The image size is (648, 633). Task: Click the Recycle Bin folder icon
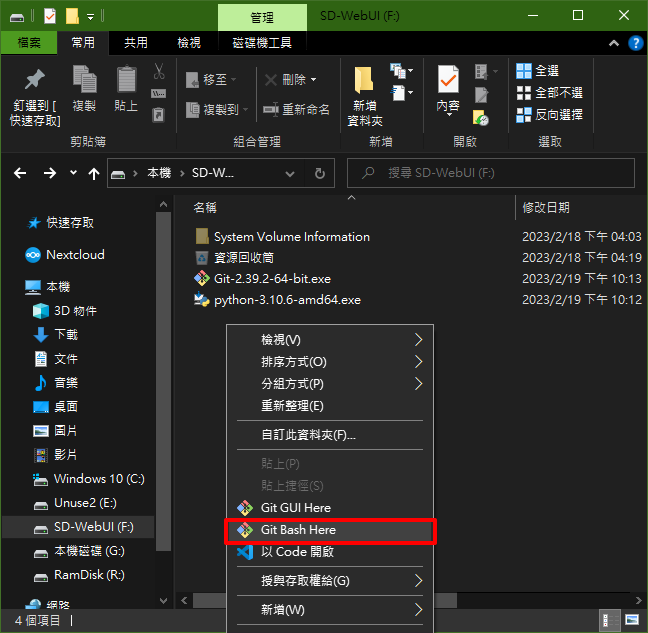(202, 258)
